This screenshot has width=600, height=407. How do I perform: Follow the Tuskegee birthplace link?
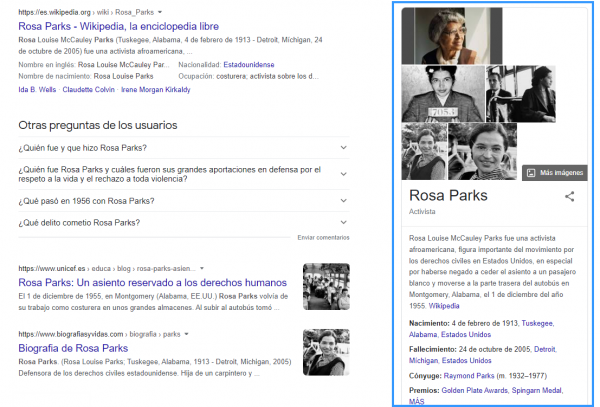pyautogui.click(x=537, y=323)
